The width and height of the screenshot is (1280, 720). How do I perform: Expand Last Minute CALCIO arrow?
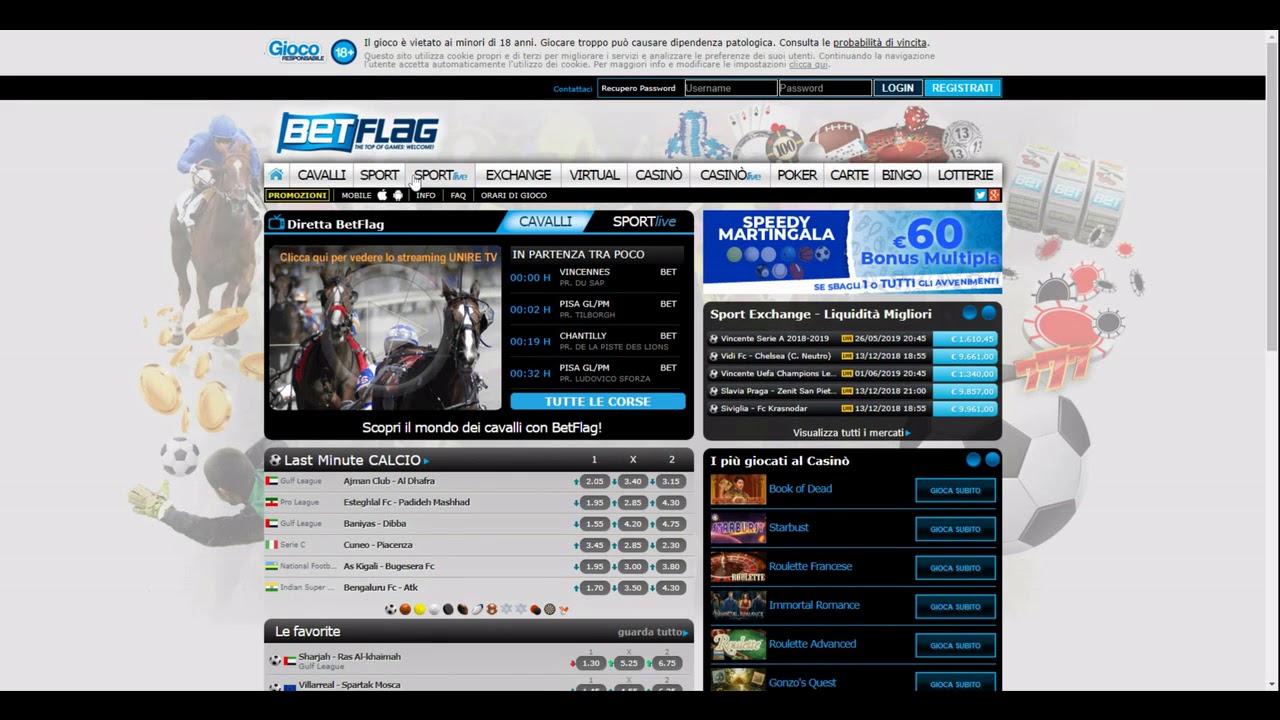[x=426, y=461]
